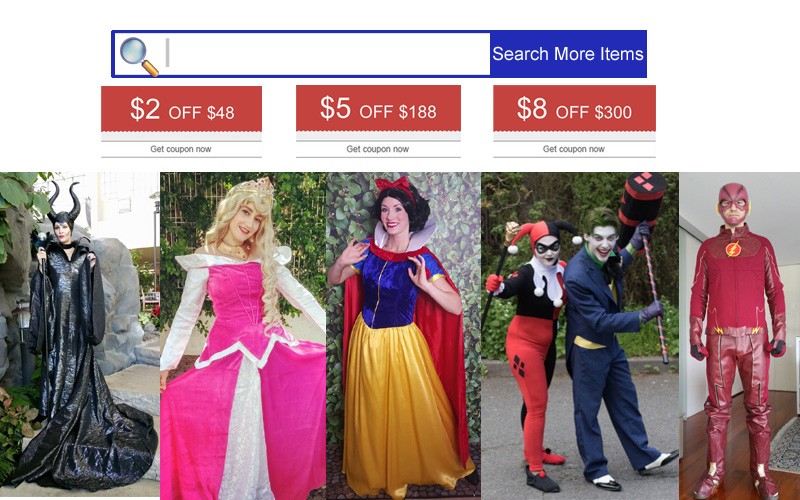Select the $8 OFF $300 coupon banner
The image size is (800, 500).
tap(574, 108)
